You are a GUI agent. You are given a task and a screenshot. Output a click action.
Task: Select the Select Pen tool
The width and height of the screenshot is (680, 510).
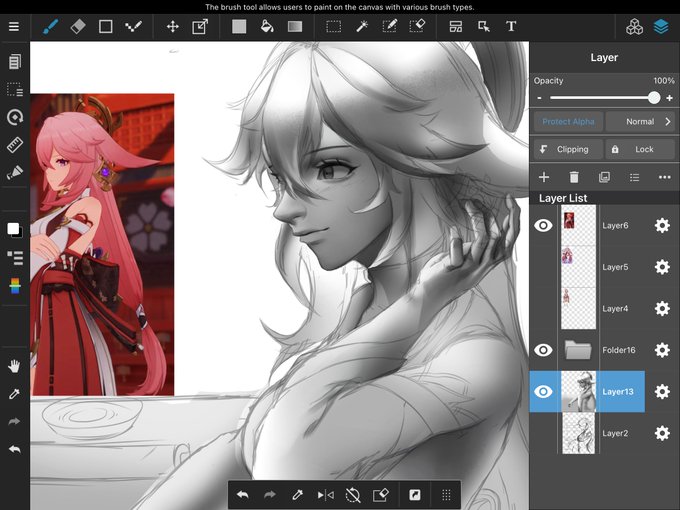[x=389, y=26]
